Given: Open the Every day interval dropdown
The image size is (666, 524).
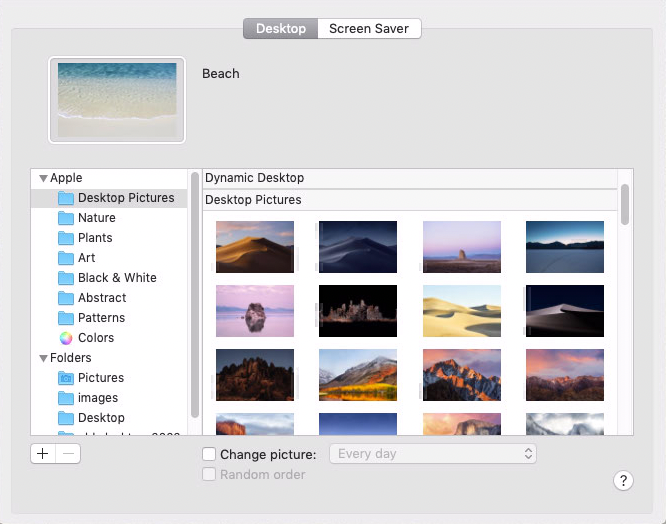Looking at the screenshot, I should 433,454.
